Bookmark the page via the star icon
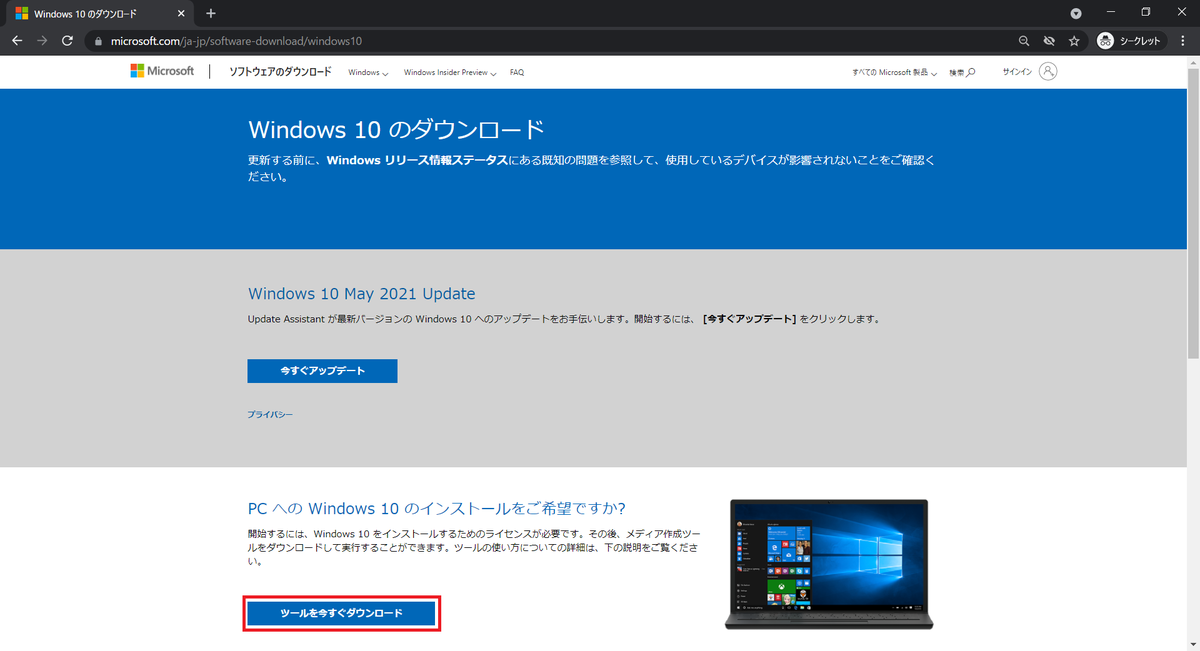Image resolution: width=1200 pixels, height=651 pixels. [1073, 41]
